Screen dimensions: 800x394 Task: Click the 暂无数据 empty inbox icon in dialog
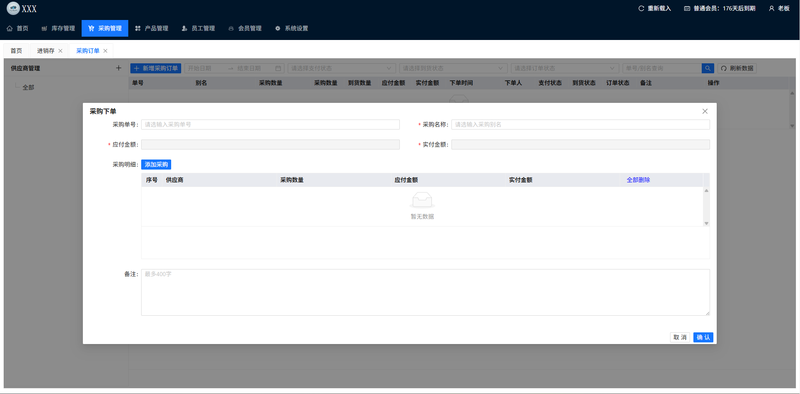coord(422,200)
